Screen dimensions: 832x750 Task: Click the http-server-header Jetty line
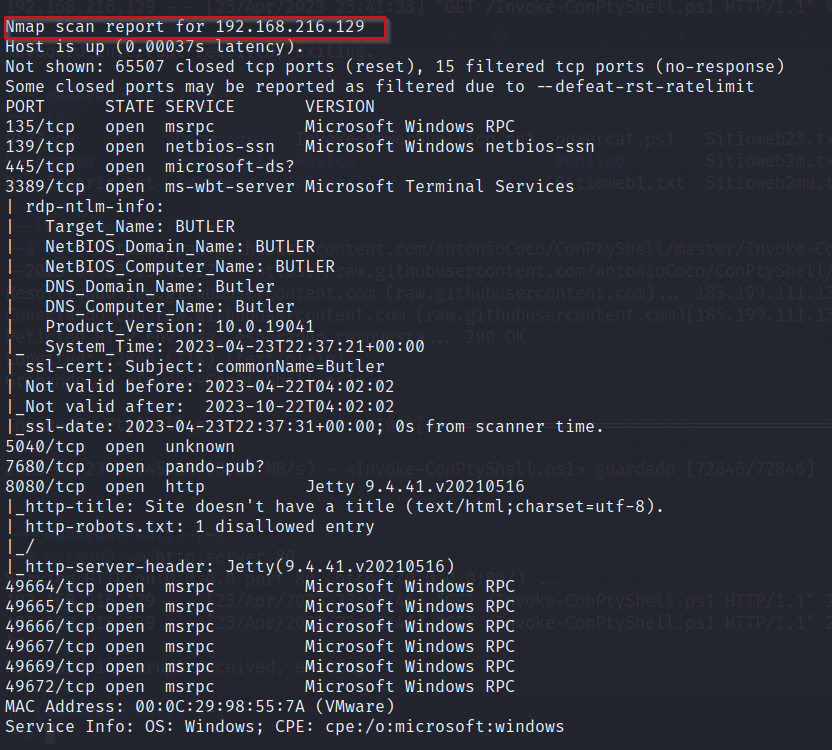click(240, 566)
